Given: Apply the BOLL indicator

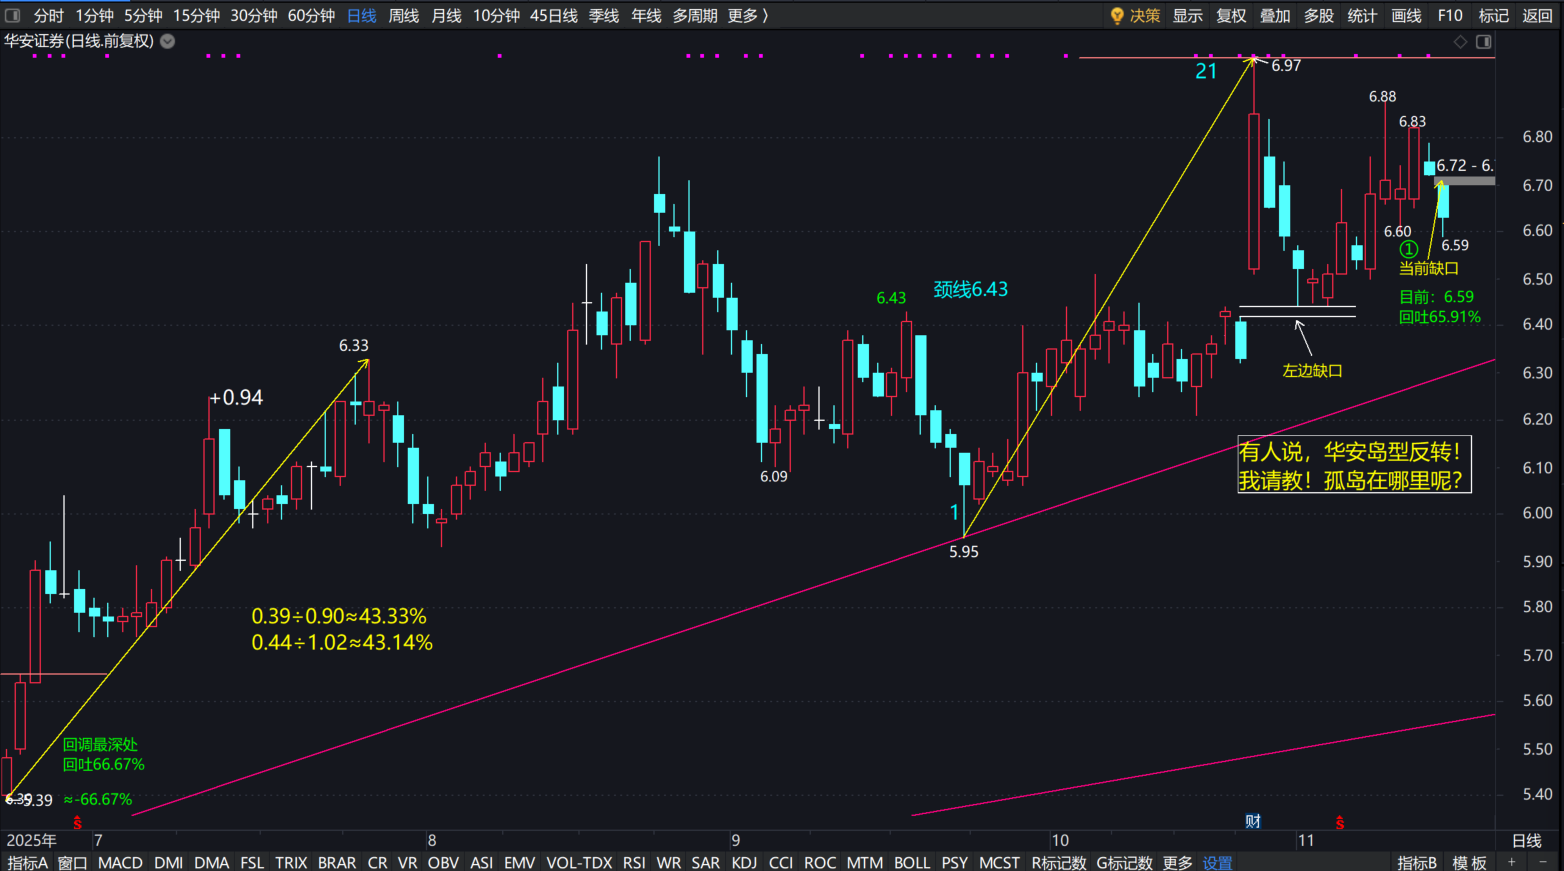Looking at the screenshot, I should (x=911, y=862).
